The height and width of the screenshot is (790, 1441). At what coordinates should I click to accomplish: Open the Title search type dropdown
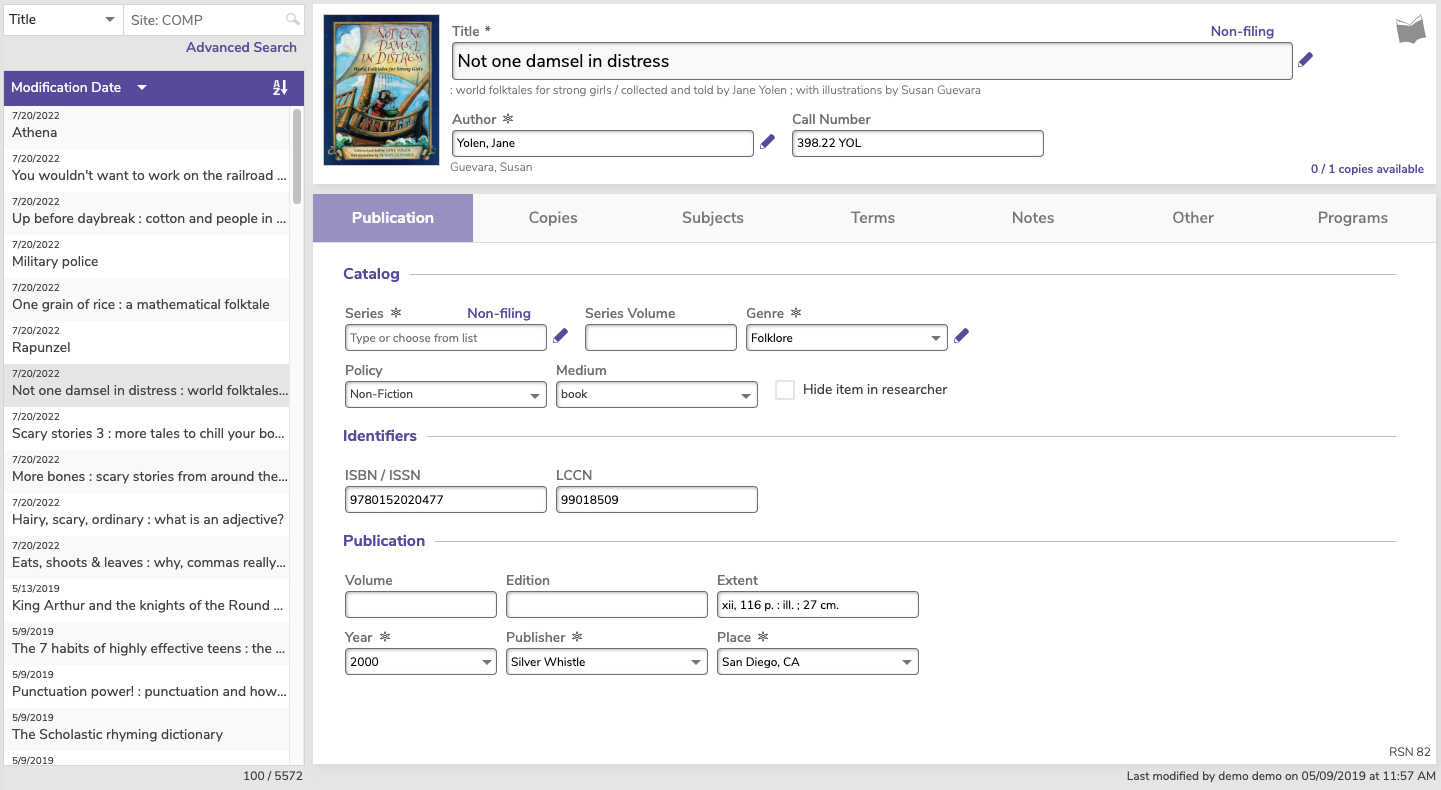[x=63, y=20]
